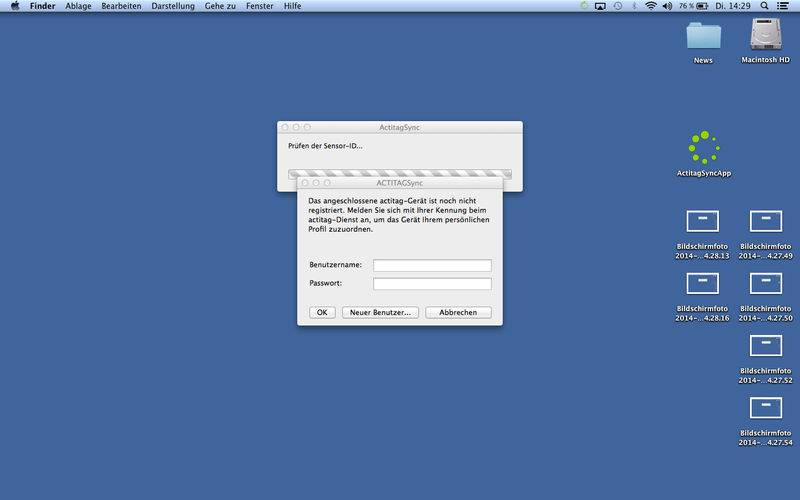Open the Hilfe menu
Image resolution: width=800 pixels, height=500 pixels.
(292, 6)
